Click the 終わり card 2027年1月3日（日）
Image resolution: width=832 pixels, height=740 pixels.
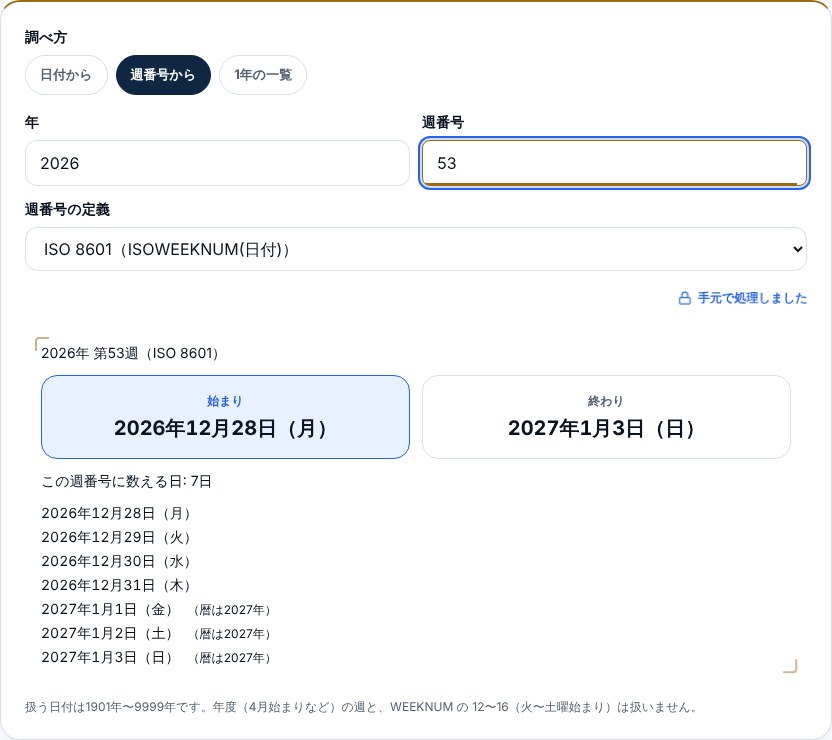[x=606, y=417]
